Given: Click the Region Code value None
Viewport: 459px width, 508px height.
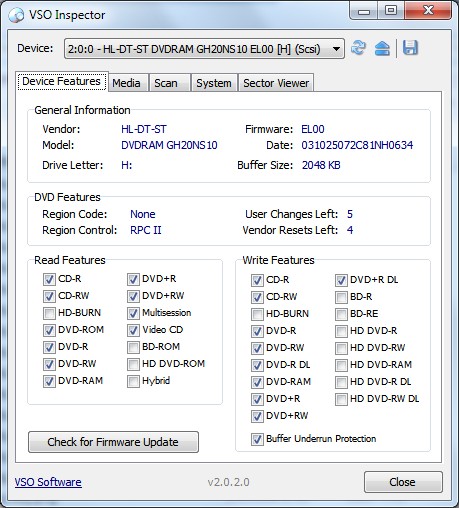Looking at the screenshot, I should click(x=143, y=214).
